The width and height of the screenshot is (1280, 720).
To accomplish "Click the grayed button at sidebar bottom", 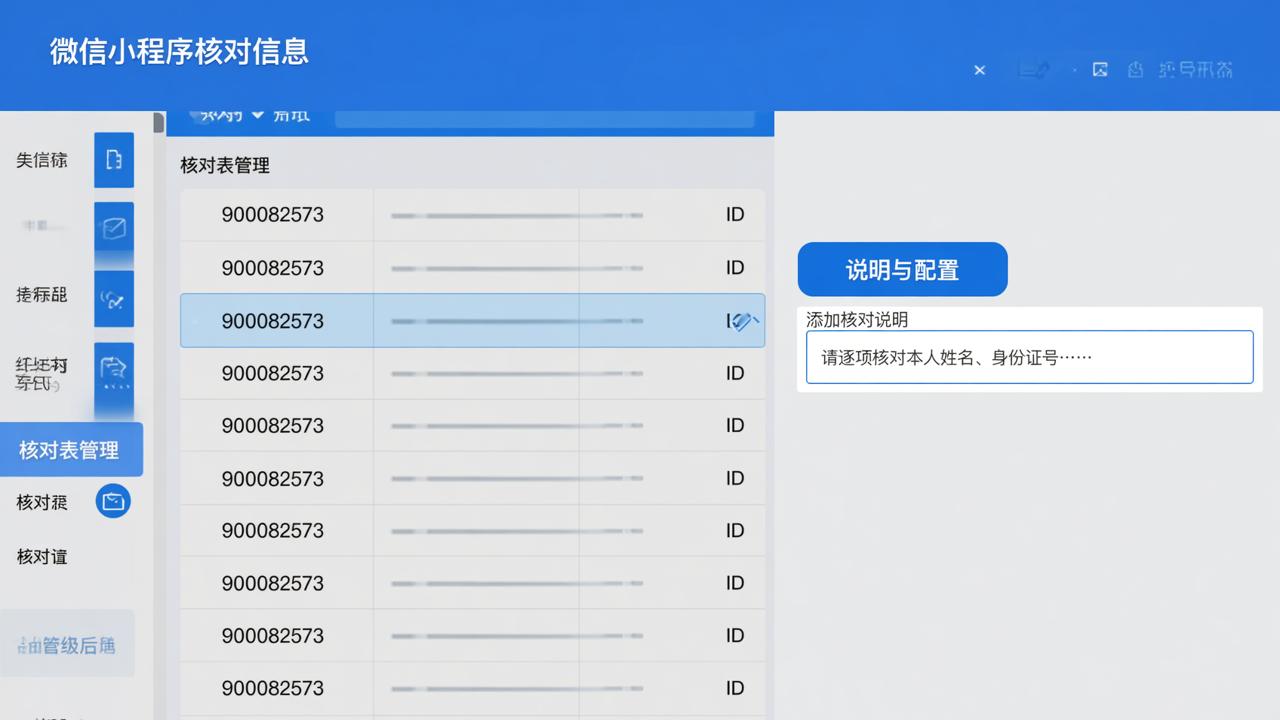I will pos(67,645).
